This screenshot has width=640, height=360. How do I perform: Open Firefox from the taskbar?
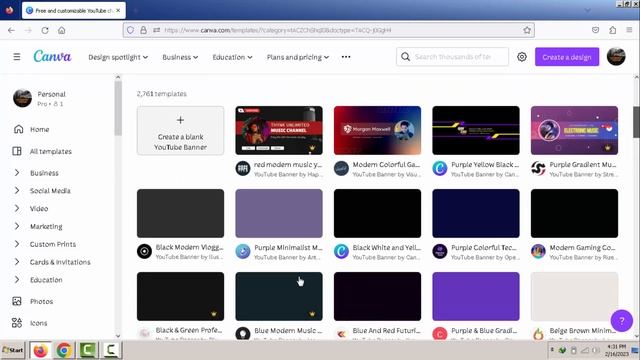40,350
